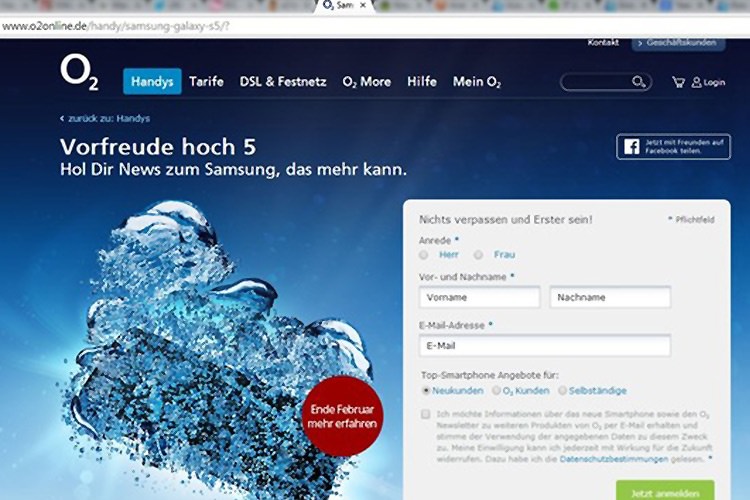Select the Frau radio button
The image size is (750, 500).
pyautogui.click(x=478, y=255)
